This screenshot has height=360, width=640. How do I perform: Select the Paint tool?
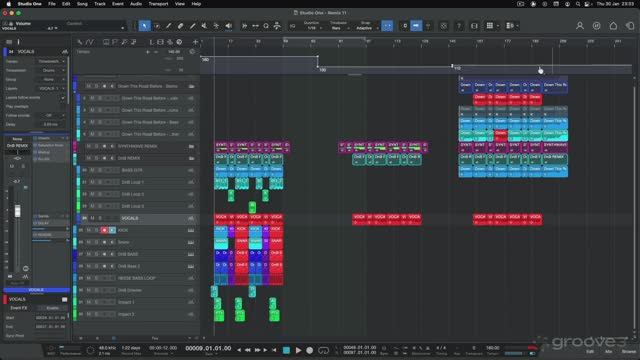[193, 26]
